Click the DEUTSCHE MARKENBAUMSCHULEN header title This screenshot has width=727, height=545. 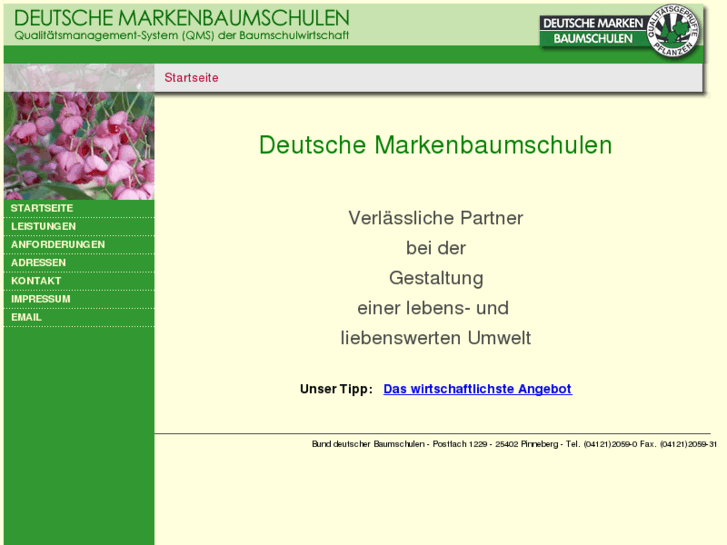182,18
